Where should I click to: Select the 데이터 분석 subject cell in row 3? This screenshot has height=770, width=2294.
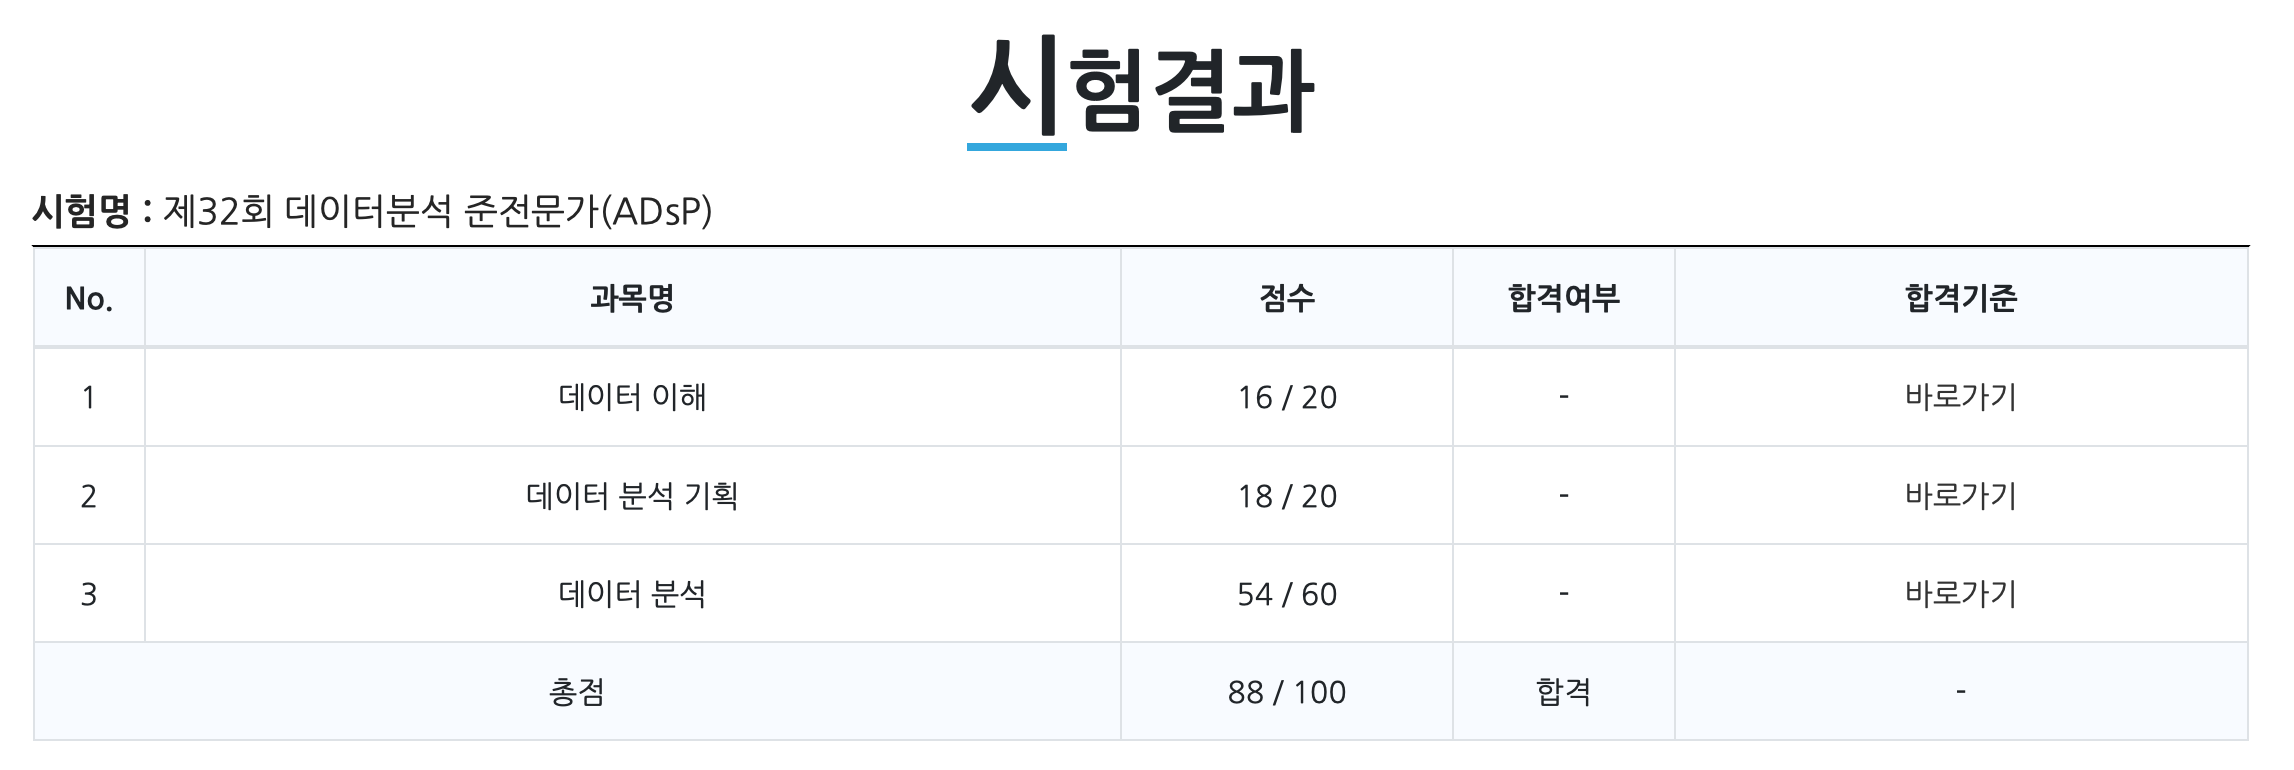pyautogui.click(x=632, y=594)
